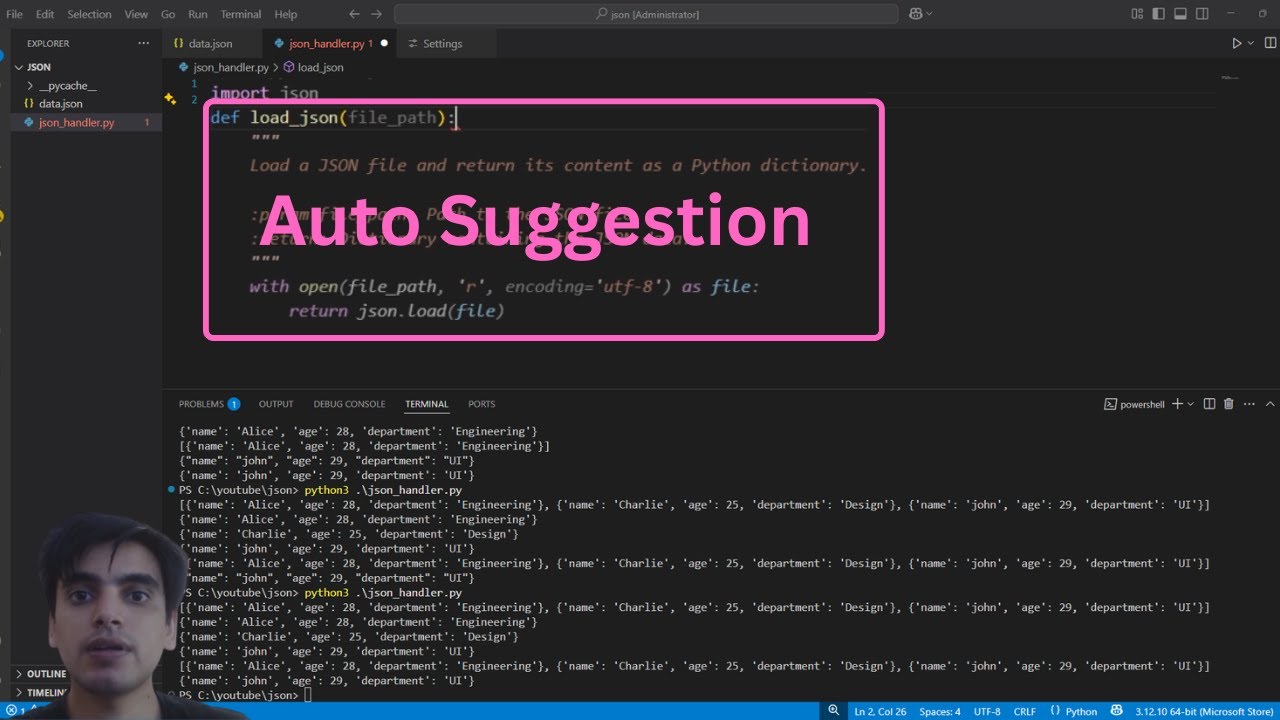This screenshot has width=1280, height=720.
Task: Switch to the data.json editor tab
Action: pos(212,44)
